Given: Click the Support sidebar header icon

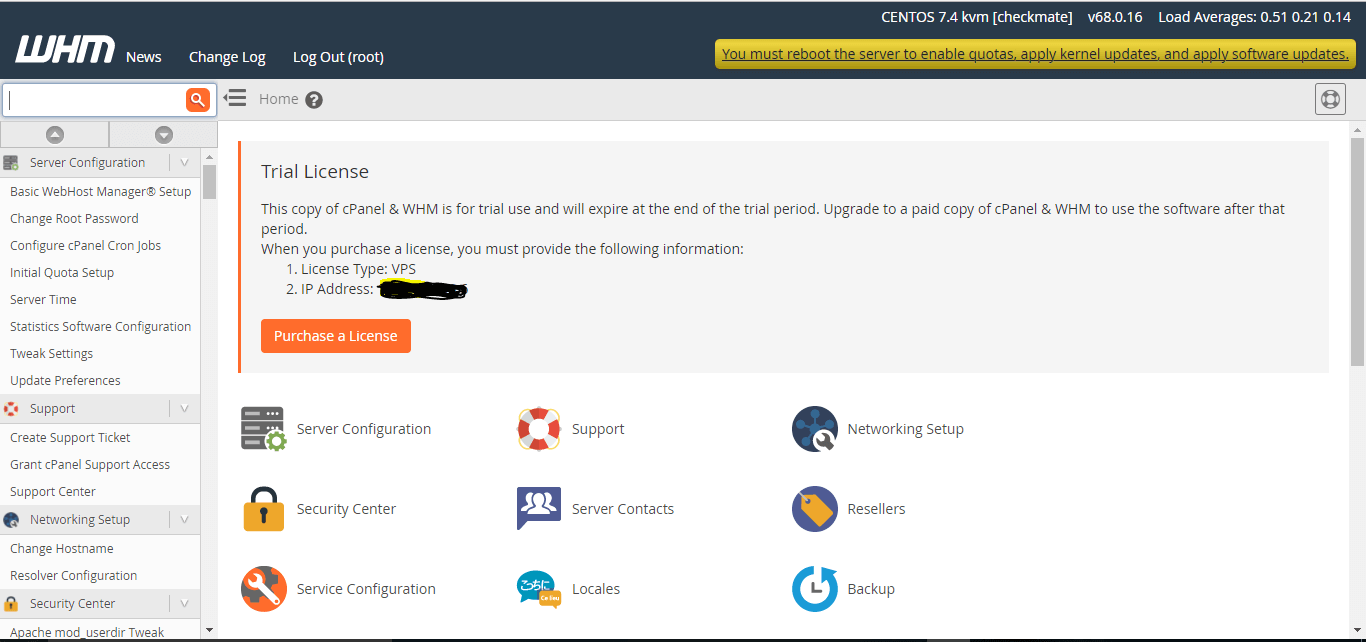Looking at the screenshot, I should point(11,409).
